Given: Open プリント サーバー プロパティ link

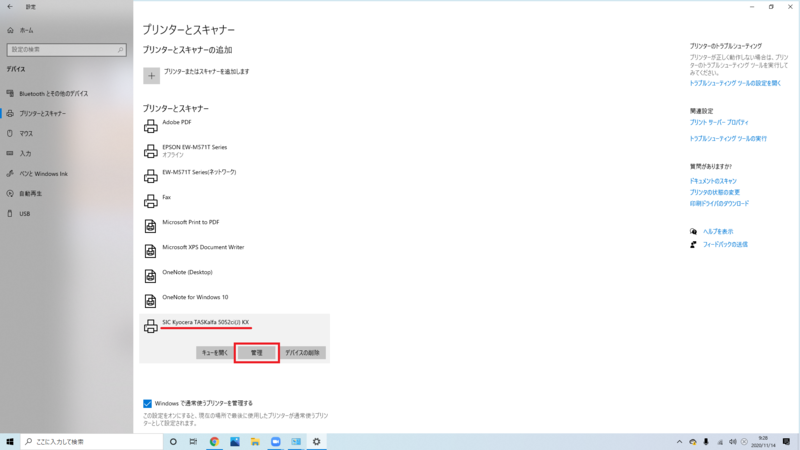Looking at the screenshot, I should 719,122.
